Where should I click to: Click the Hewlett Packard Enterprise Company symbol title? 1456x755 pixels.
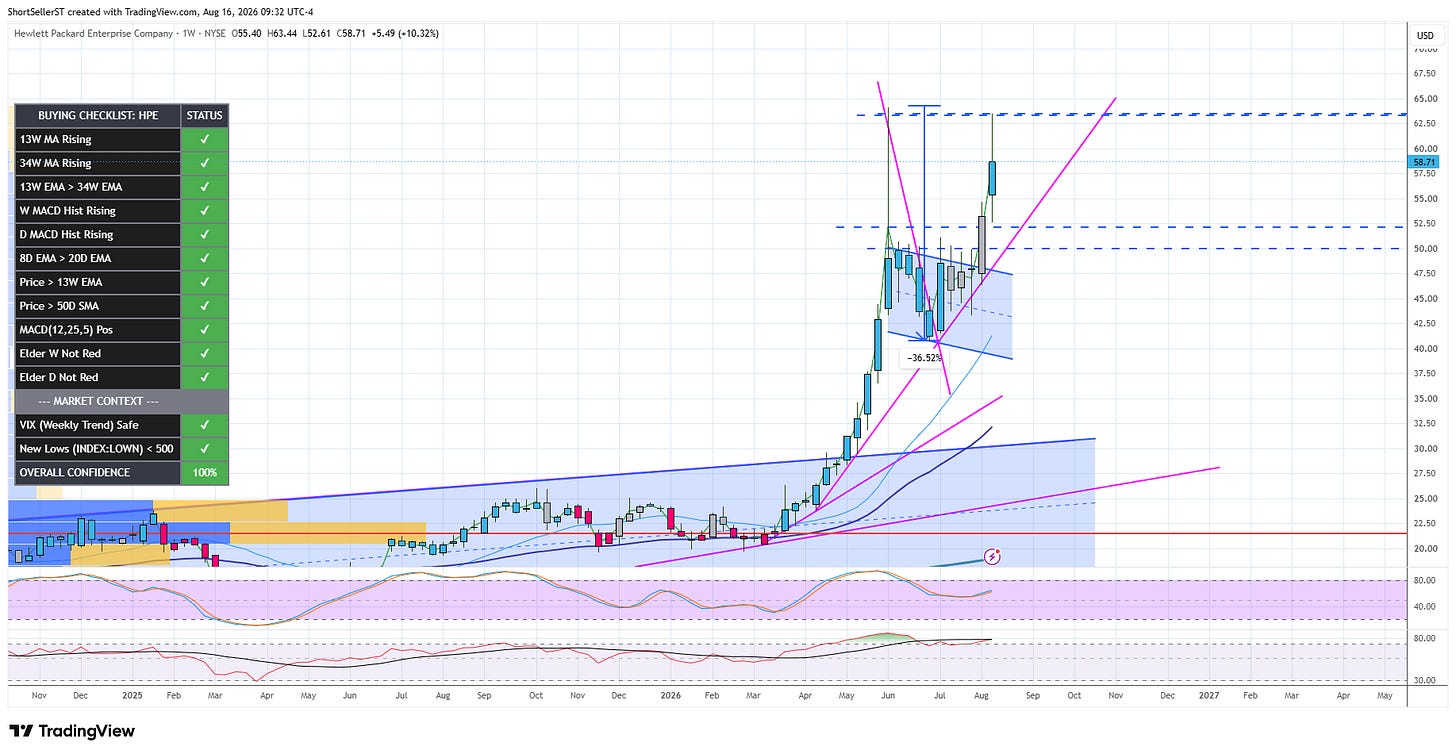(x=93, y=33)
